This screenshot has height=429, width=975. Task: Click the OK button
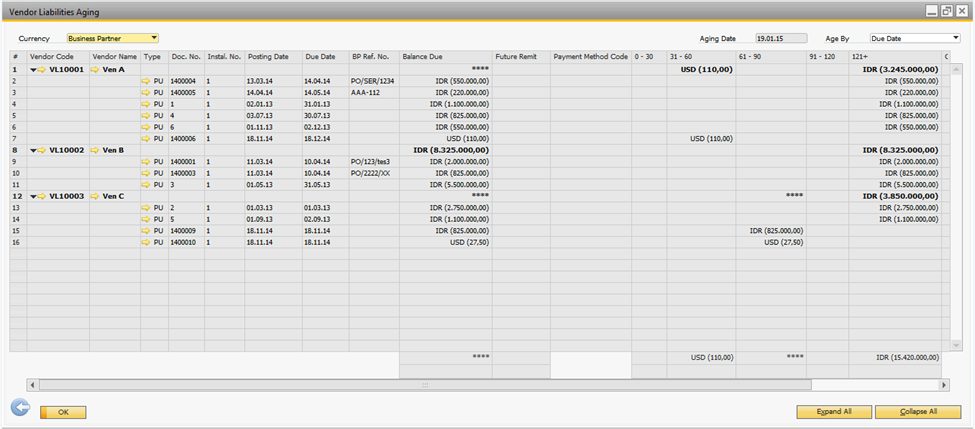(x=63, y=412)
